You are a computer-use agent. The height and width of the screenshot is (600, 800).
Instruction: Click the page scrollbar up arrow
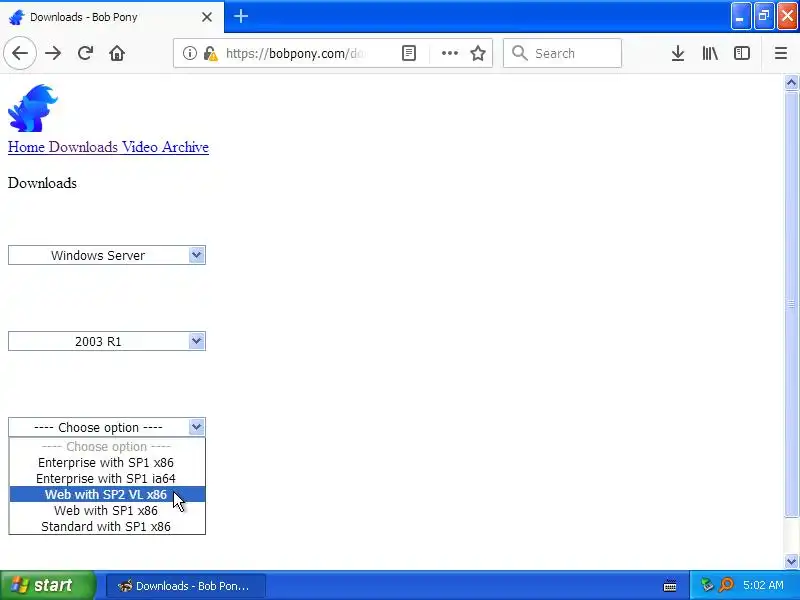pyautogui.click(x=791, y=82)
